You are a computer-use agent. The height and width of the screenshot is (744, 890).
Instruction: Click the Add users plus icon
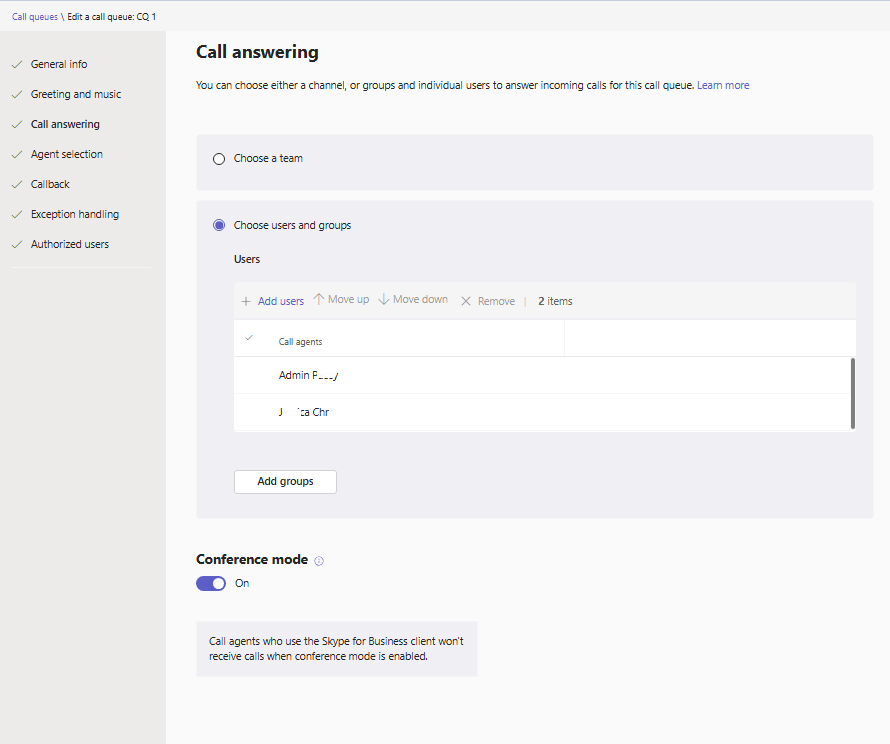pos(246,301)
